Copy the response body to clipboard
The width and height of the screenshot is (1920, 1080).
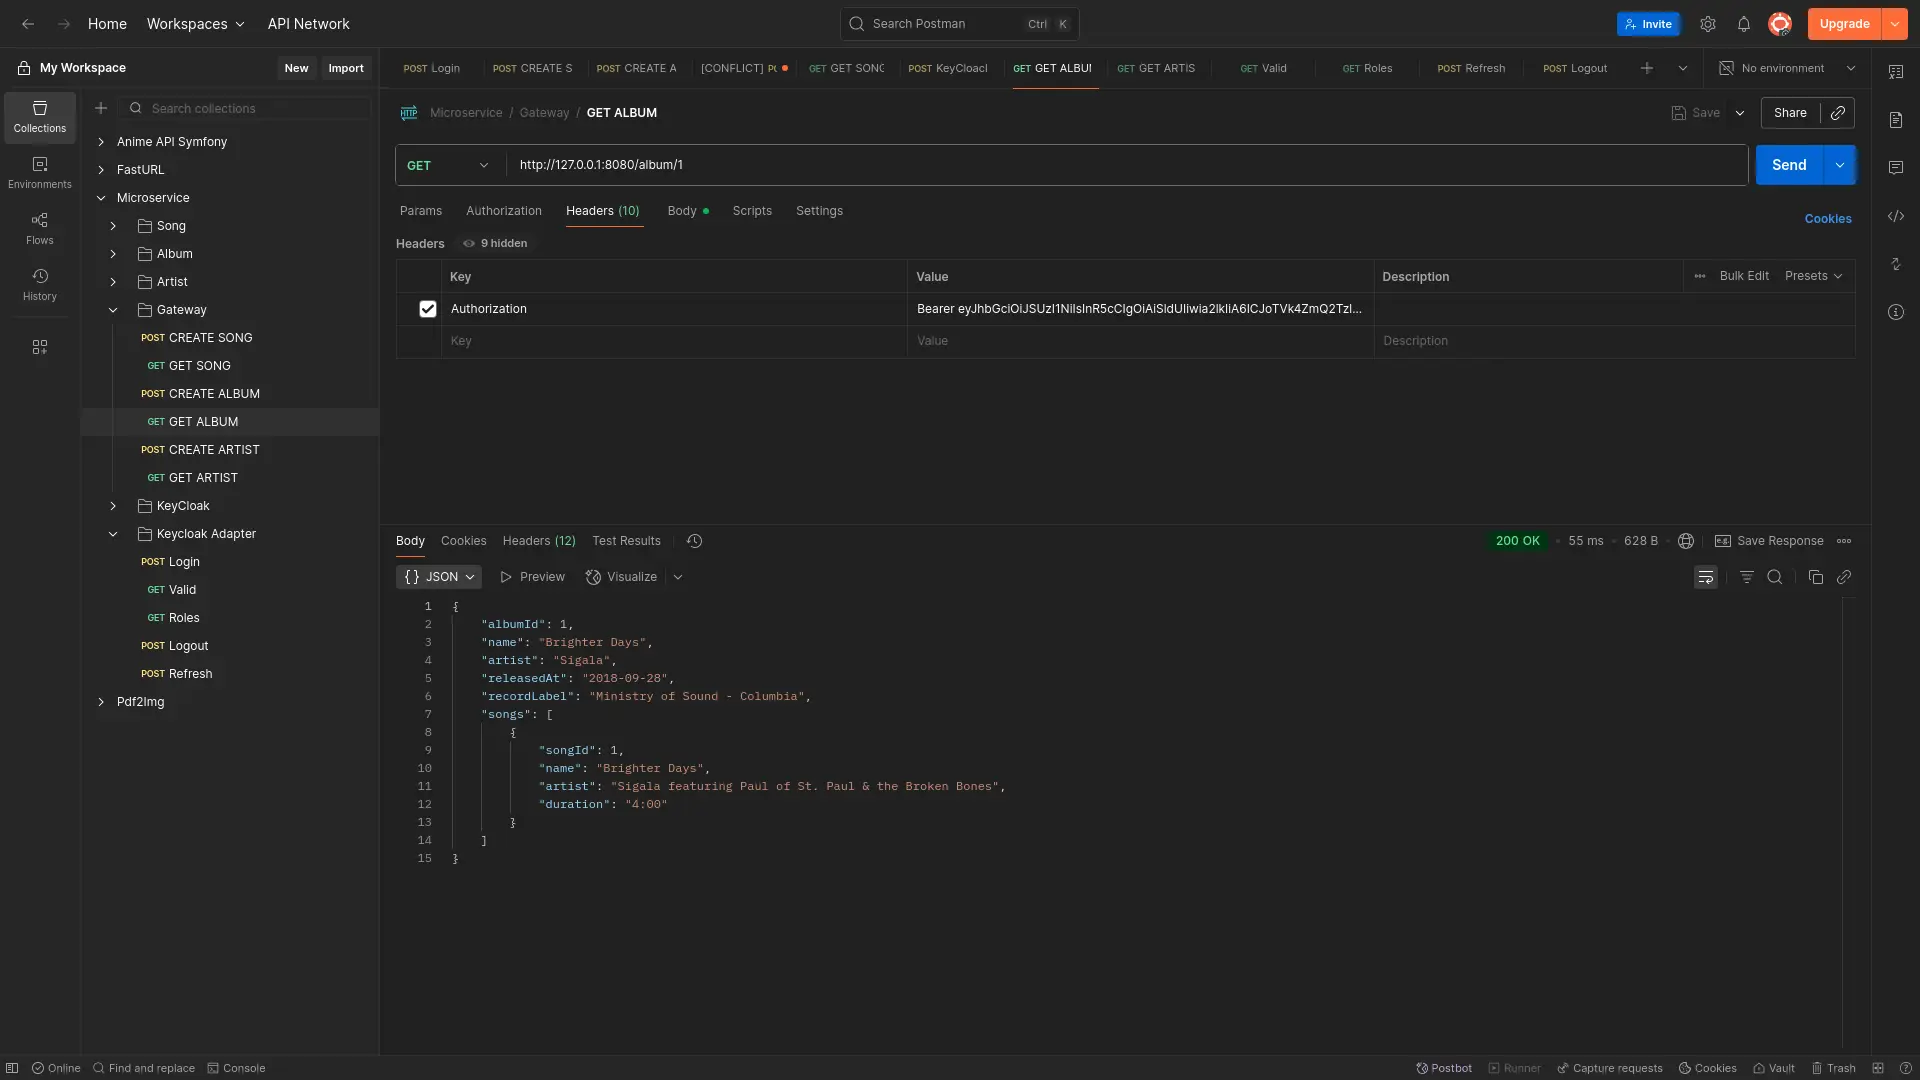1816,577
